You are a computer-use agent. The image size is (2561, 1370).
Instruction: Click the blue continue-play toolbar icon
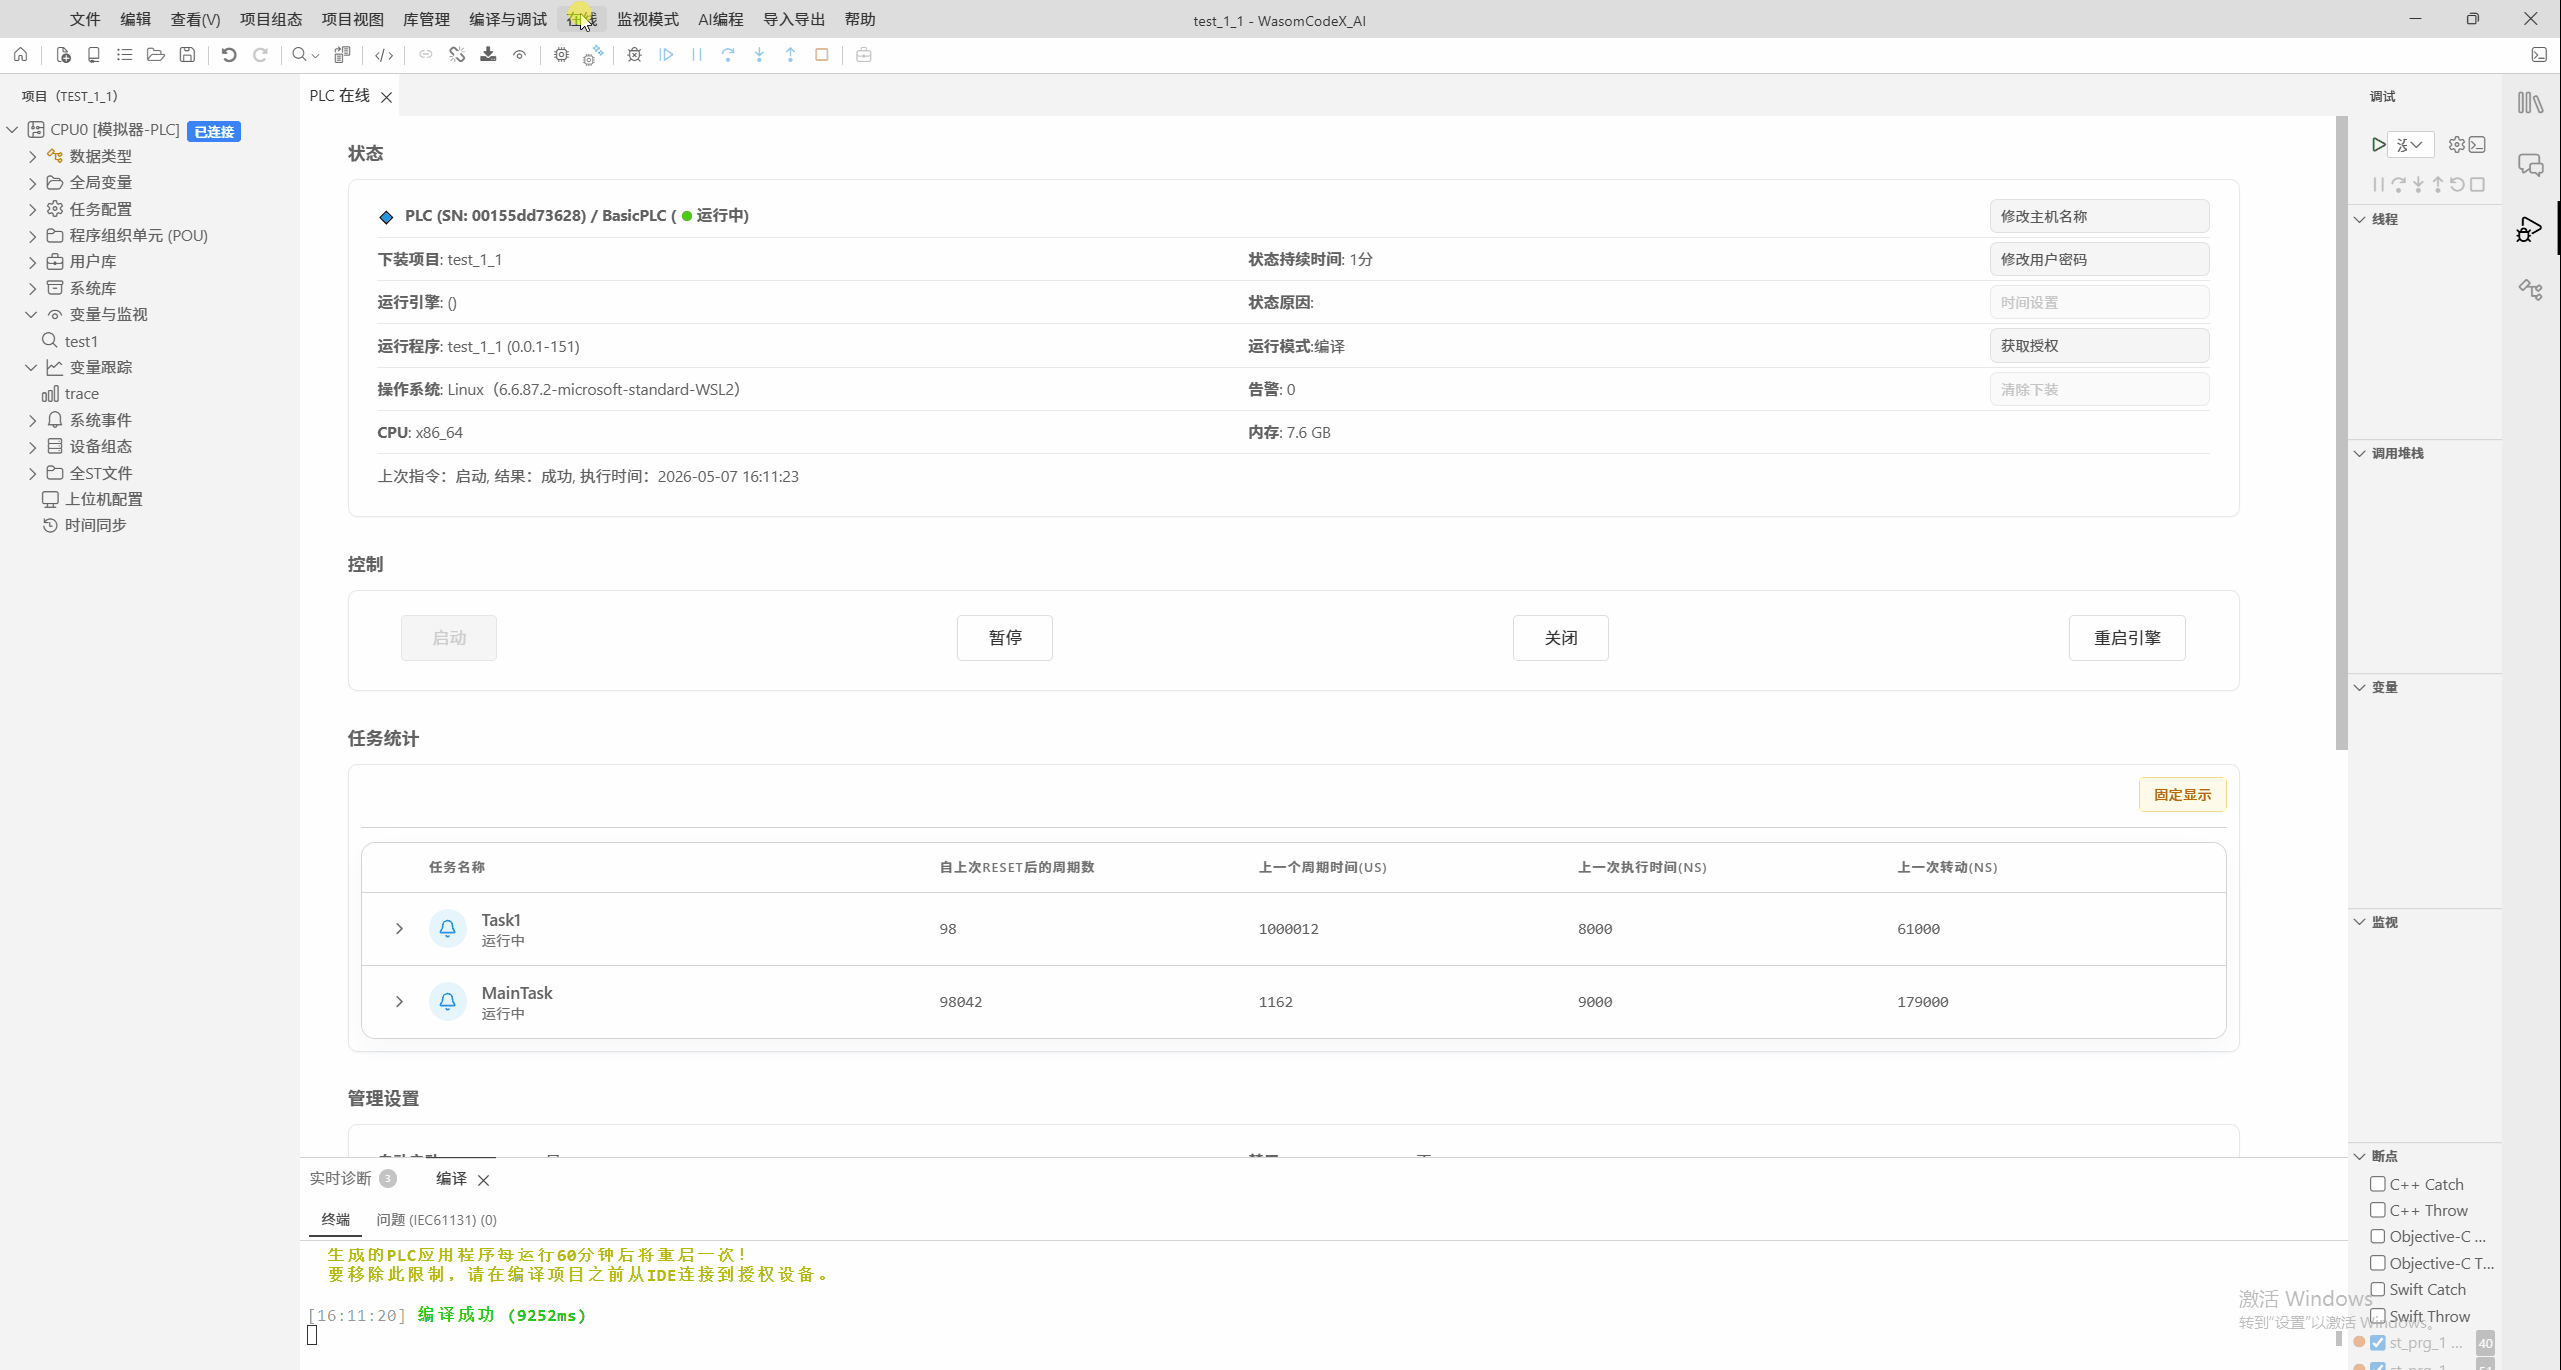[x=666, y=55]
